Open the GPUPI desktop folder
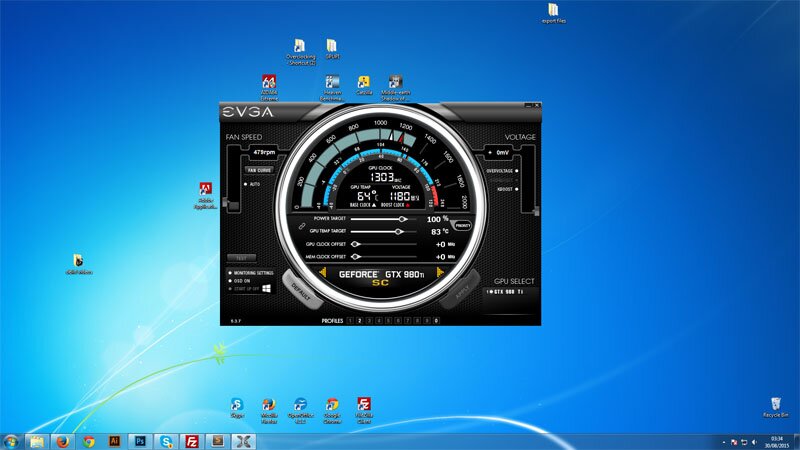Viewport: 800px width, 450px height. (332, 49)
